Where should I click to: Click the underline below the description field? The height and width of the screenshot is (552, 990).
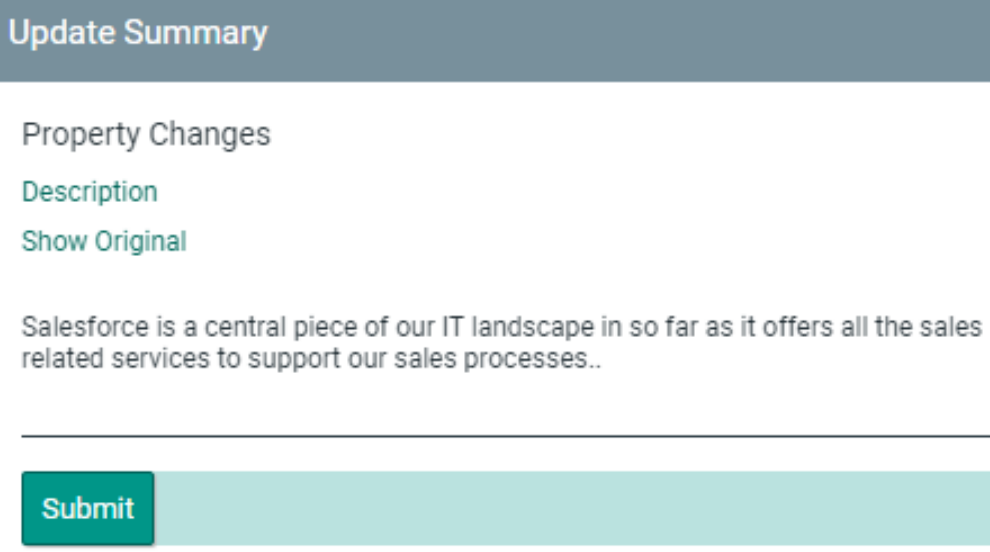pos(500,436)
